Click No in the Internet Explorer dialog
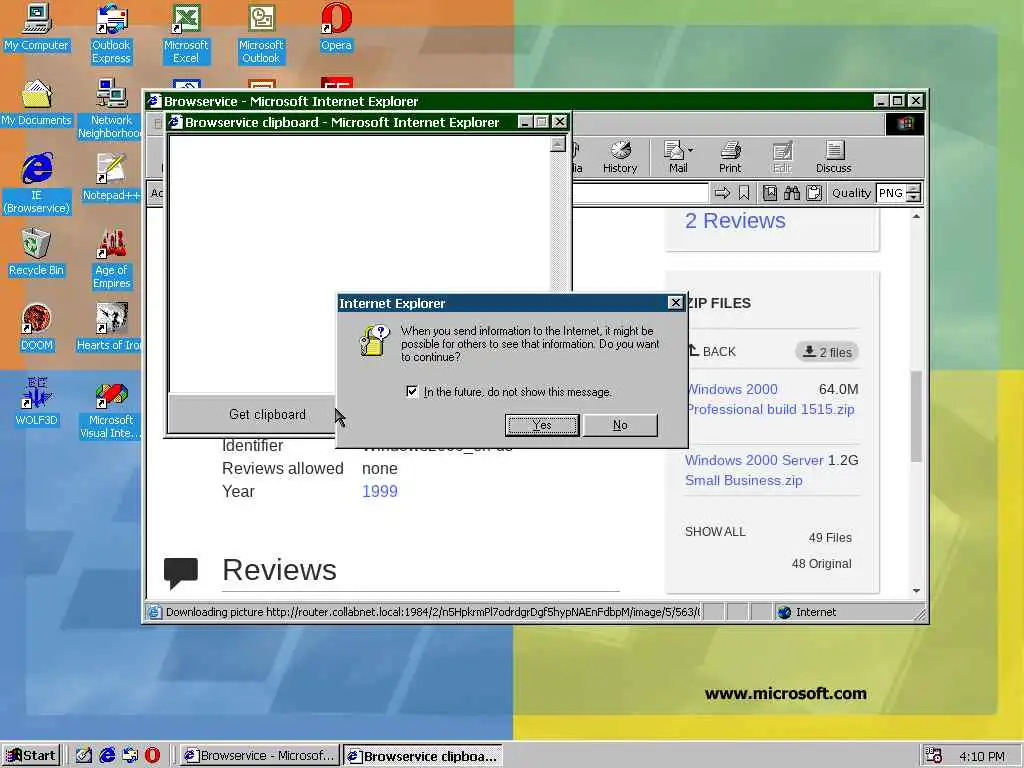 click(620, 425)
